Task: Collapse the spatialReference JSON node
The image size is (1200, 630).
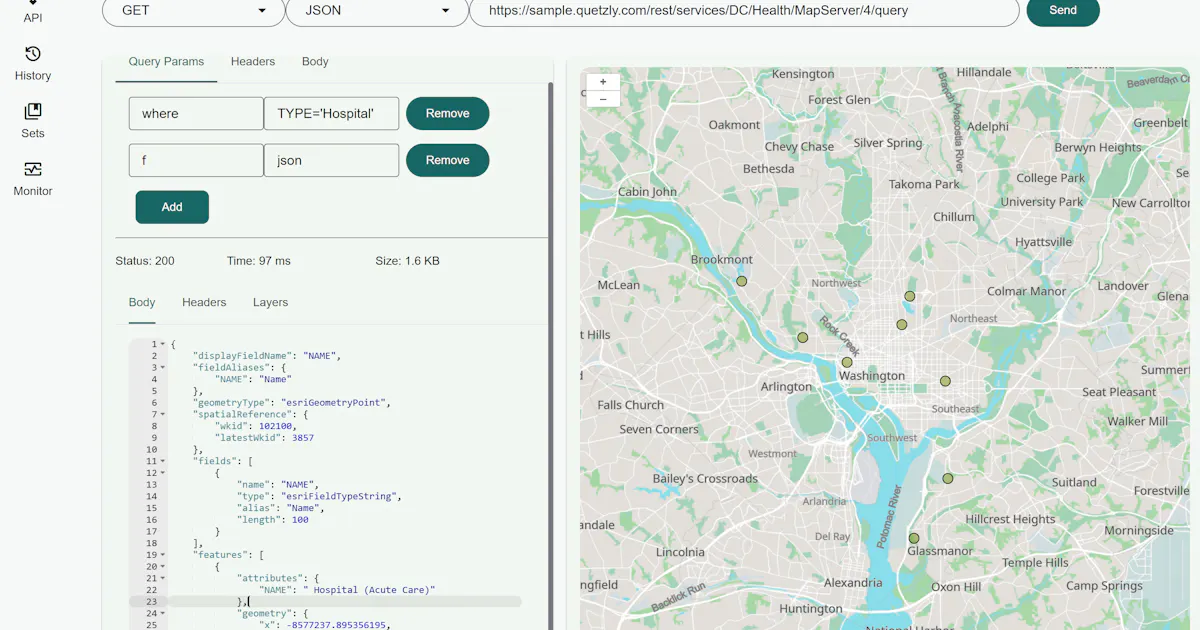Action: [x=163, y=414]
